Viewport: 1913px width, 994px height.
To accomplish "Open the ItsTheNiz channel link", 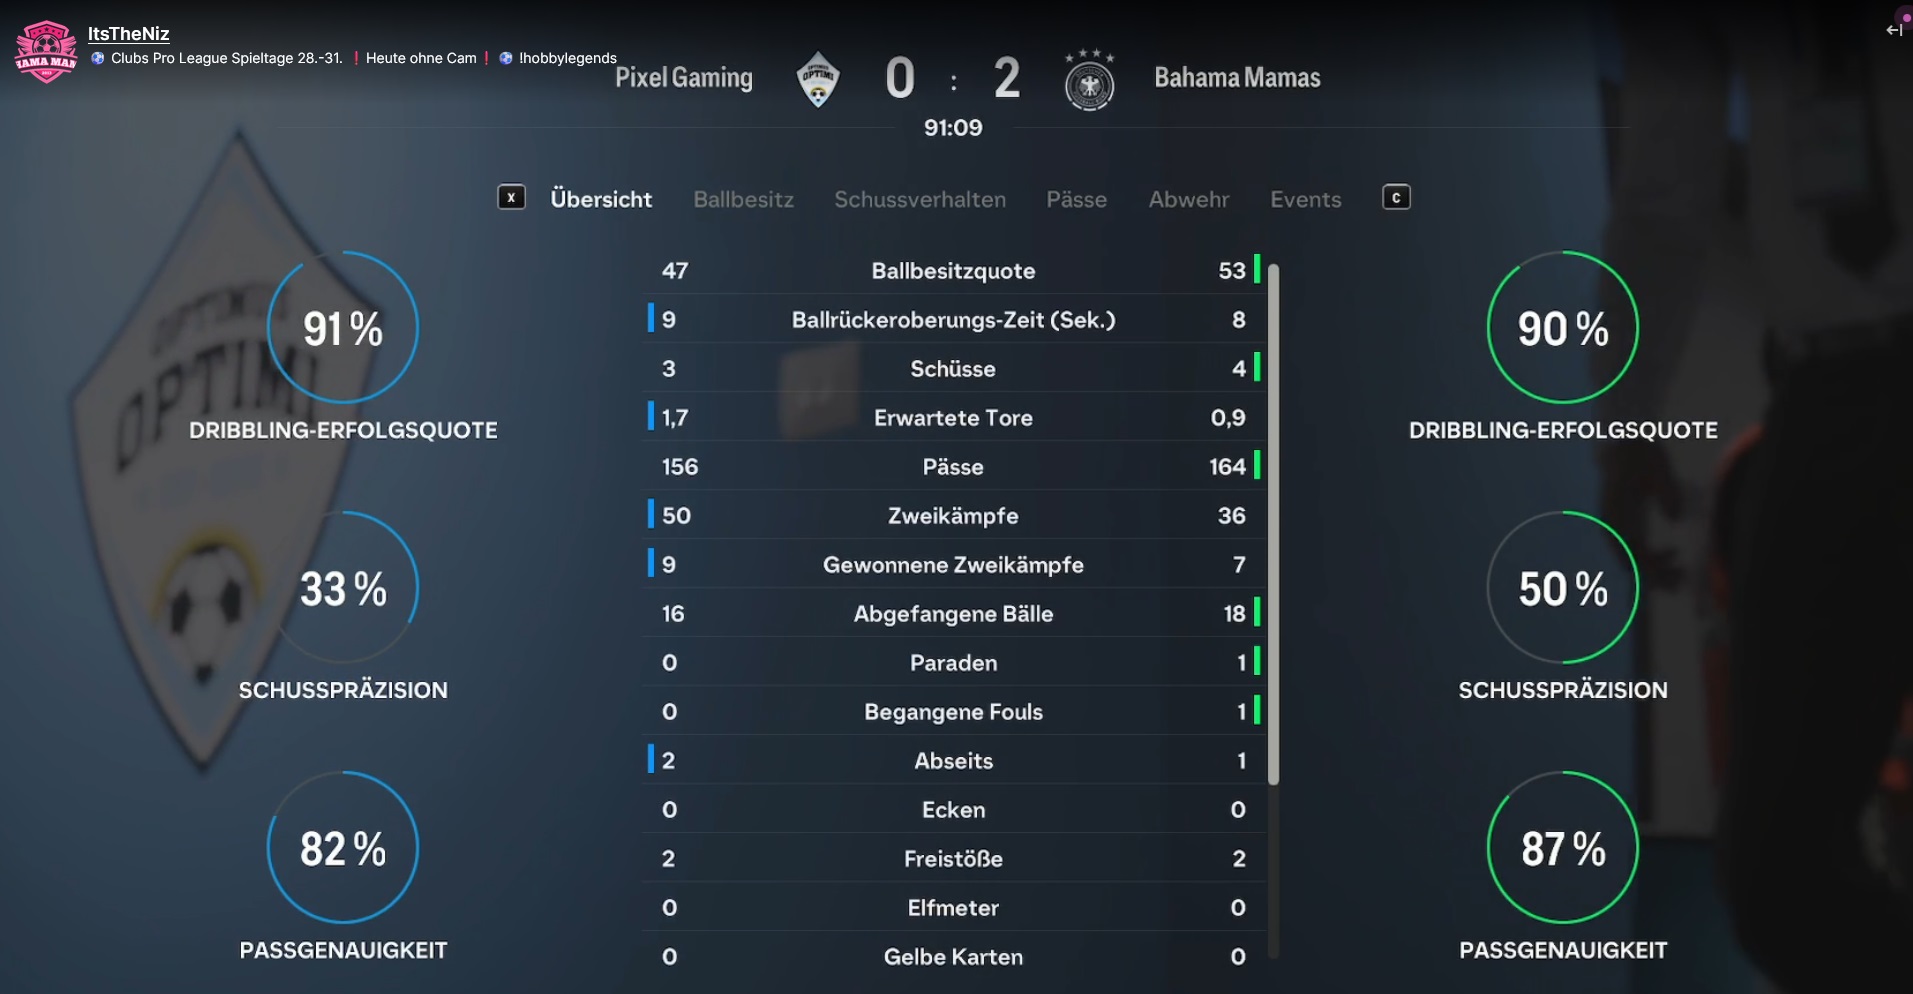I will coord(128,33).
